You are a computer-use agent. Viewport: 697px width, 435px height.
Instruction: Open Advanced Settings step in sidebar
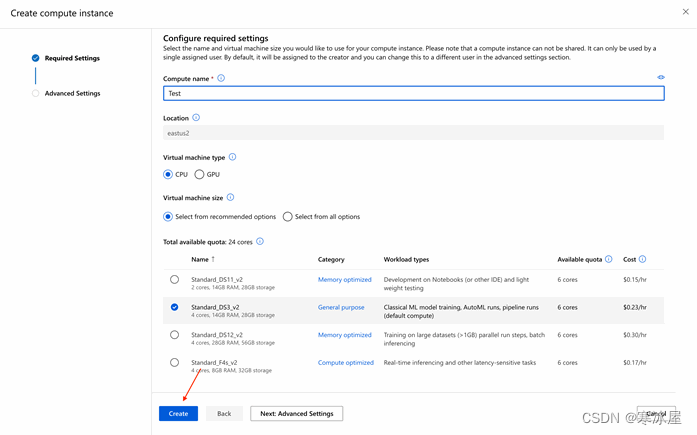(72, 94)
